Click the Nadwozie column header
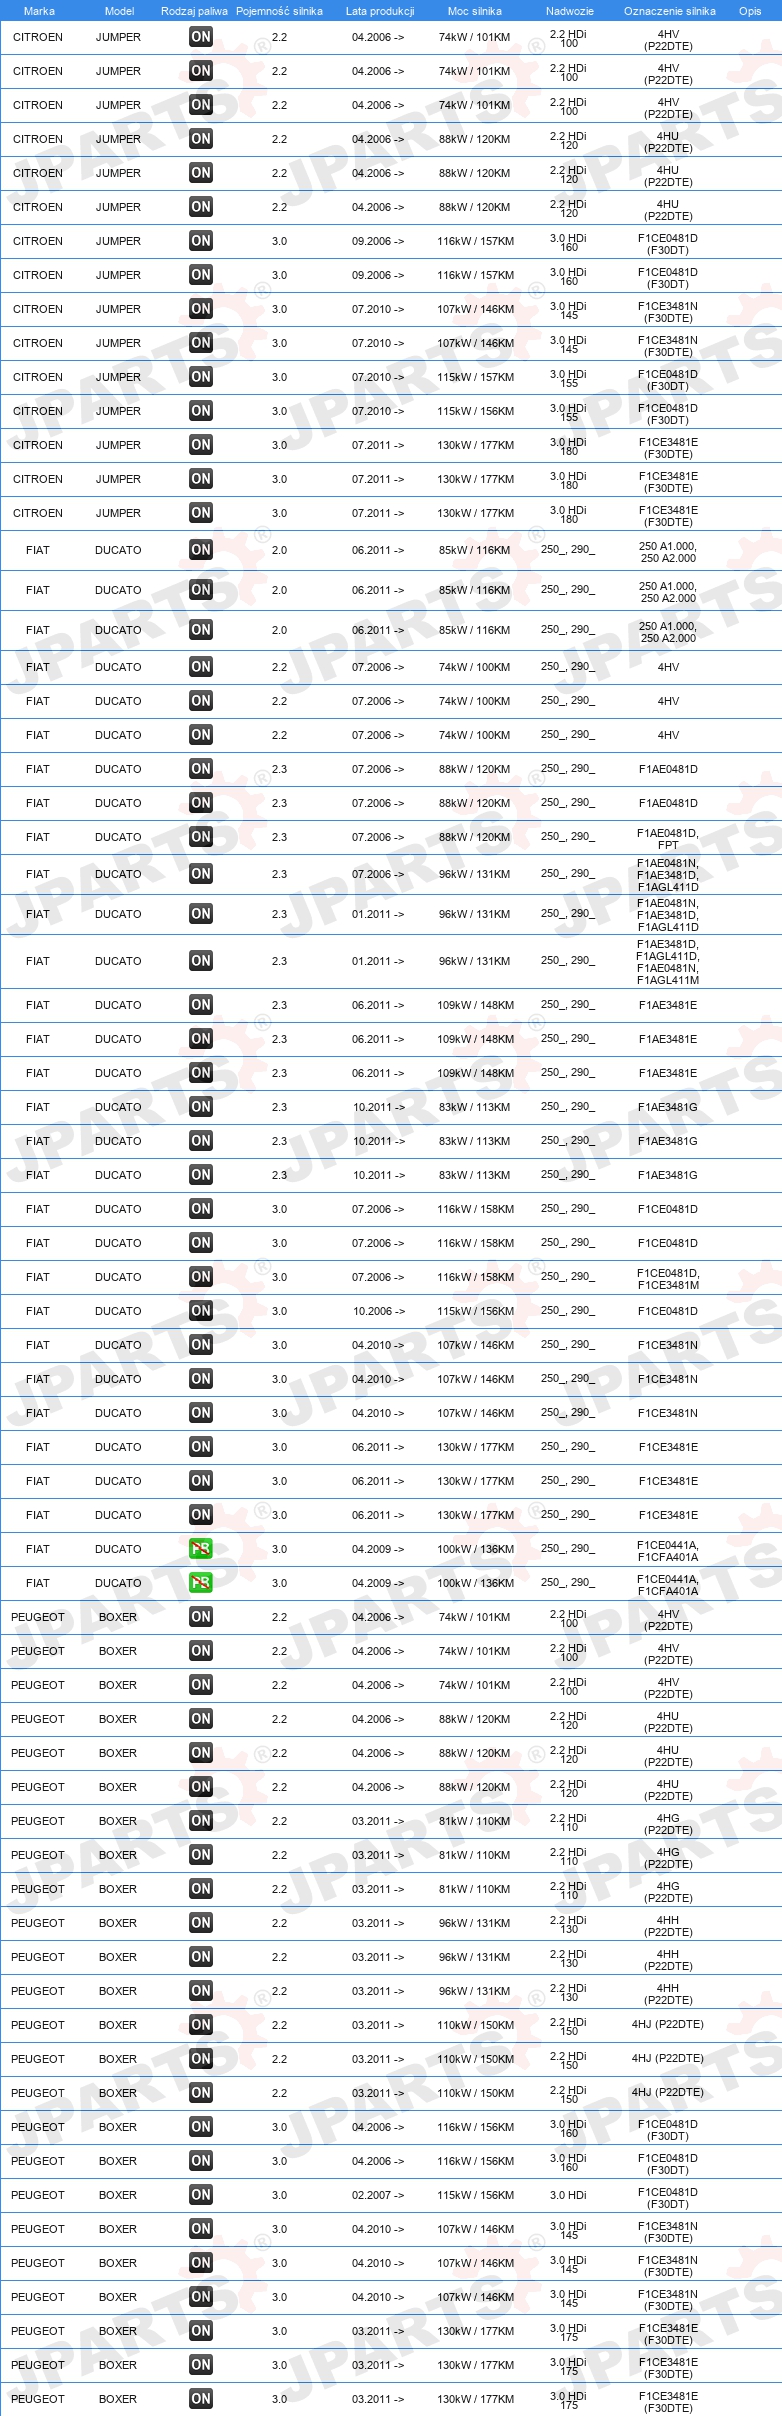The width and height of the screenshot is (782, 2416). 570,11
